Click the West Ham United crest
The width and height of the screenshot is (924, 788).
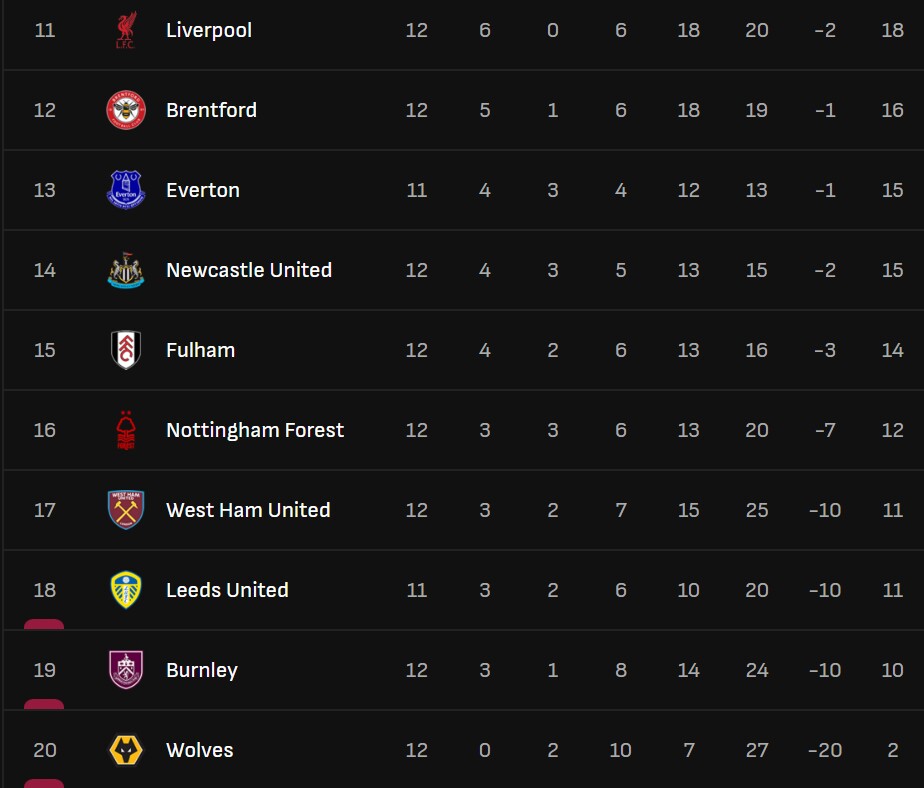[126, 510]
